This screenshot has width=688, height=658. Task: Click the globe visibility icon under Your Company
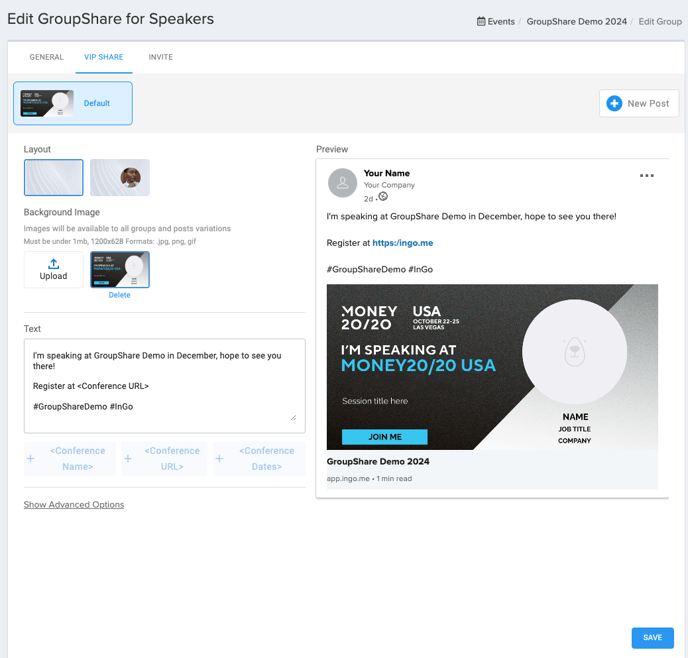tap(383, 197)
